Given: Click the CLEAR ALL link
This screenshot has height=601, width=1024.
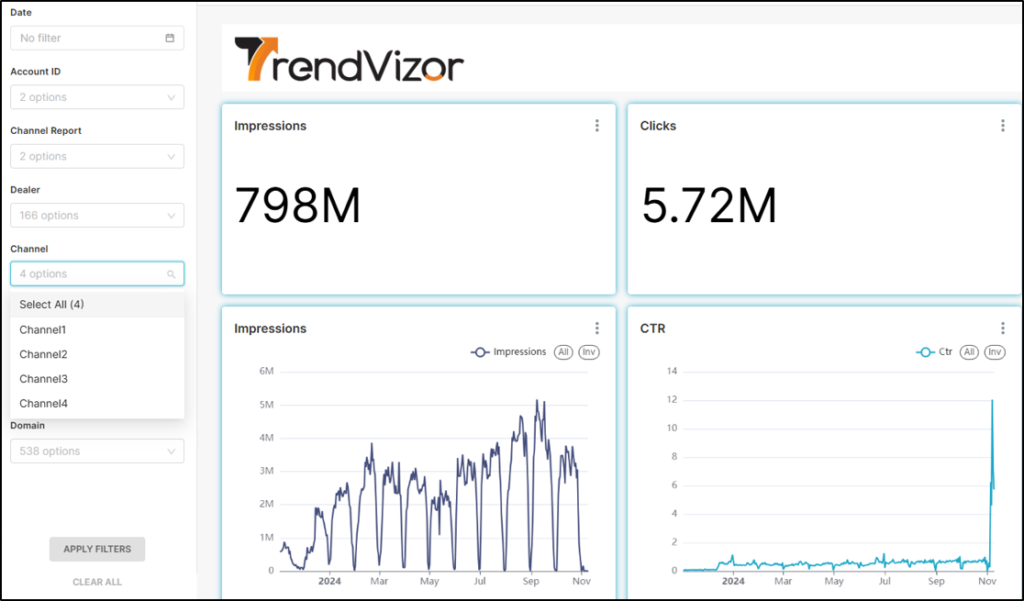Looking at the screenshot, I should pyautogui.click(x=97, y=581).
